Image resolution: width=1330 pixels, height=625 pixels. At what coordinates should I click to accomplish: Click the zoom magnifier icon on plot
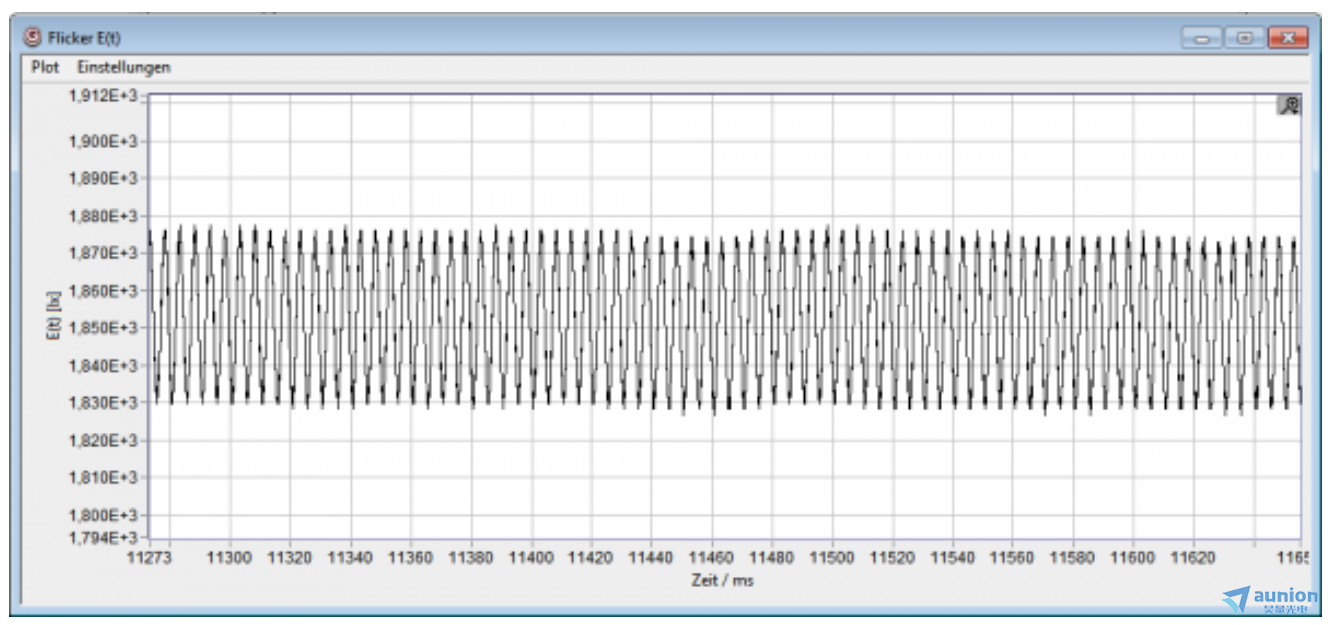(1289, 105)
